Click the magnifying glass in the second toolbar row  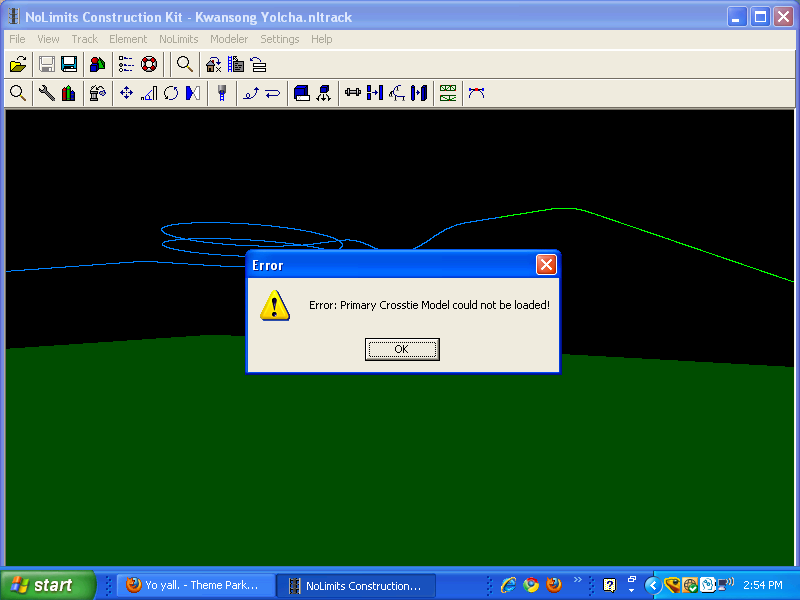pyautogui.click(x=18, y=93)
